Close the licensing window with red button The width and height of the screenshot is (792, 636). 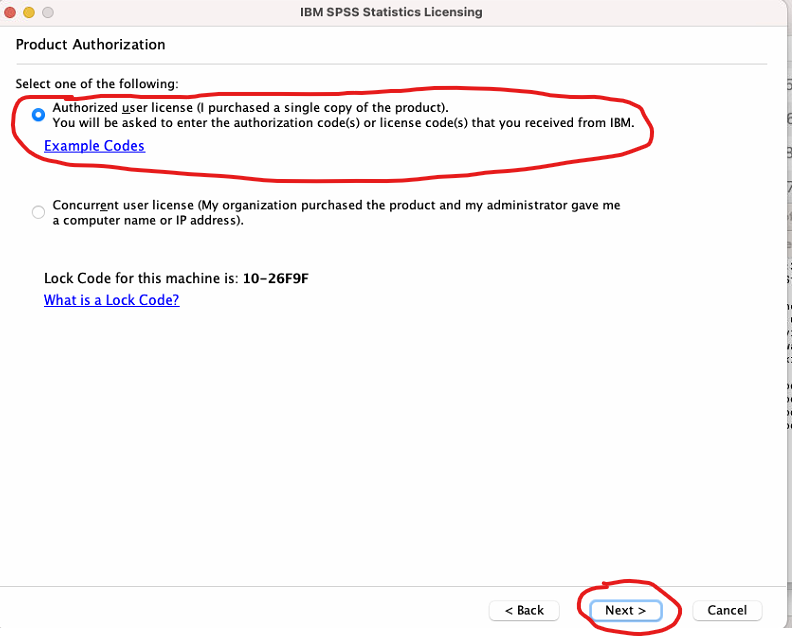[10, 12]
